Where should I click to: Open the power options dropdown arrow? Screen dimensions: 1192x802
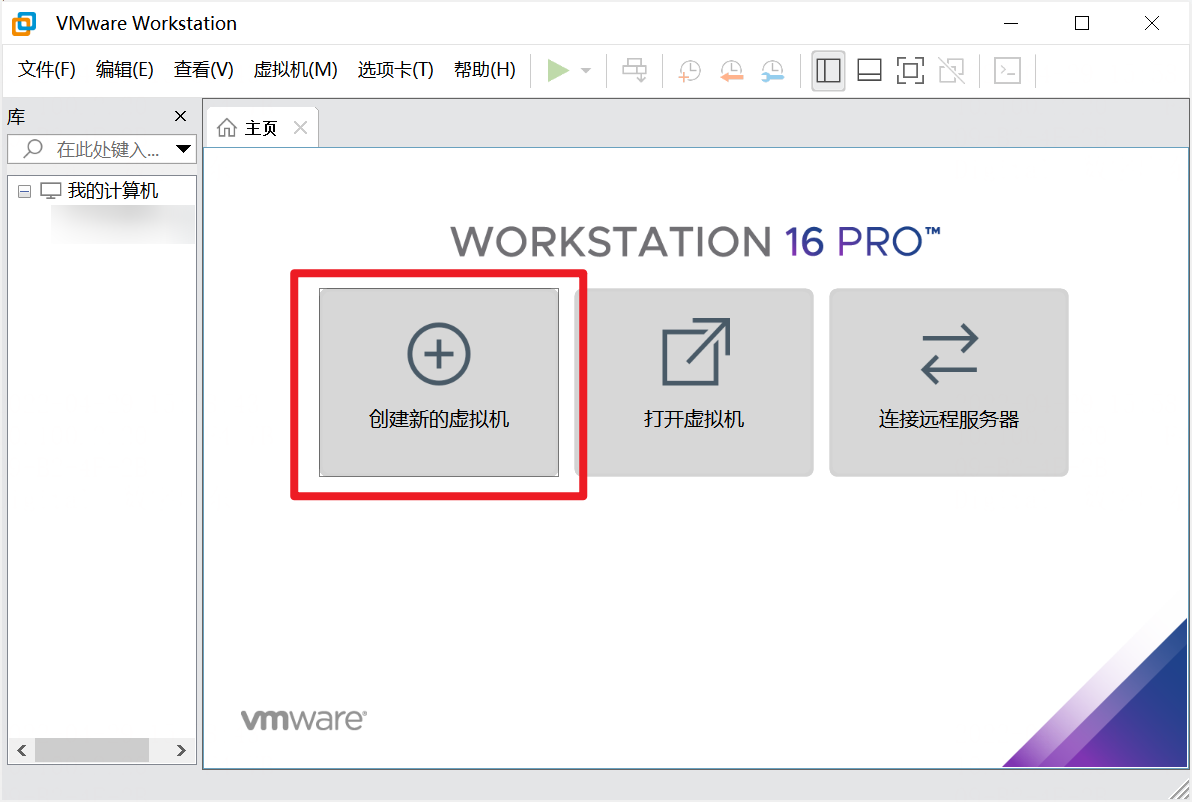tap(585, 71)
